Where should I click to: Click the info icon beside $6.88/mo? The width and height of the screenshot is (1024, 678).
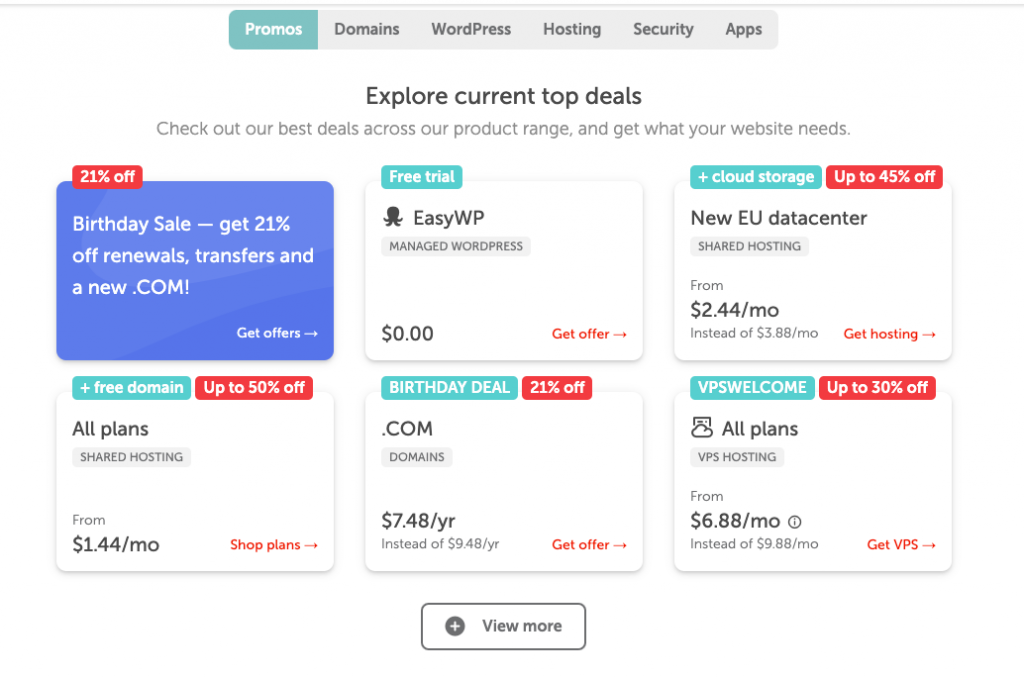795,522
